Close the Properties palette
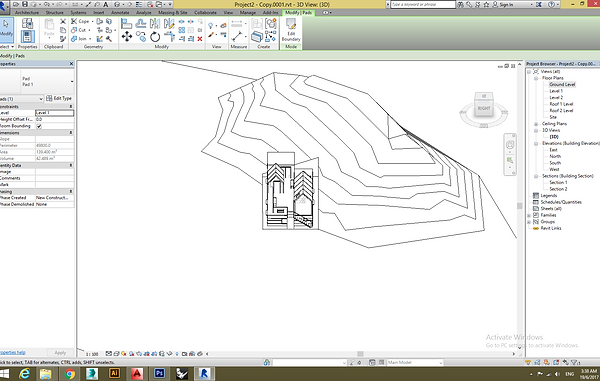This screenshot has width=600, height=381. (71, 64)
